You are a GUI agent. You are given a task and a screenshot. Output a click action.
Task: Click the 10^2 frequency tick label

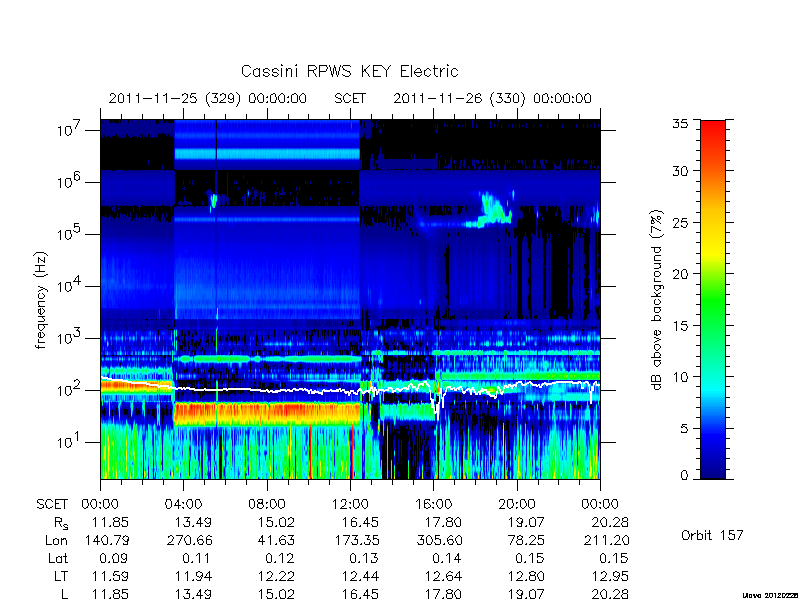[68, 389]
